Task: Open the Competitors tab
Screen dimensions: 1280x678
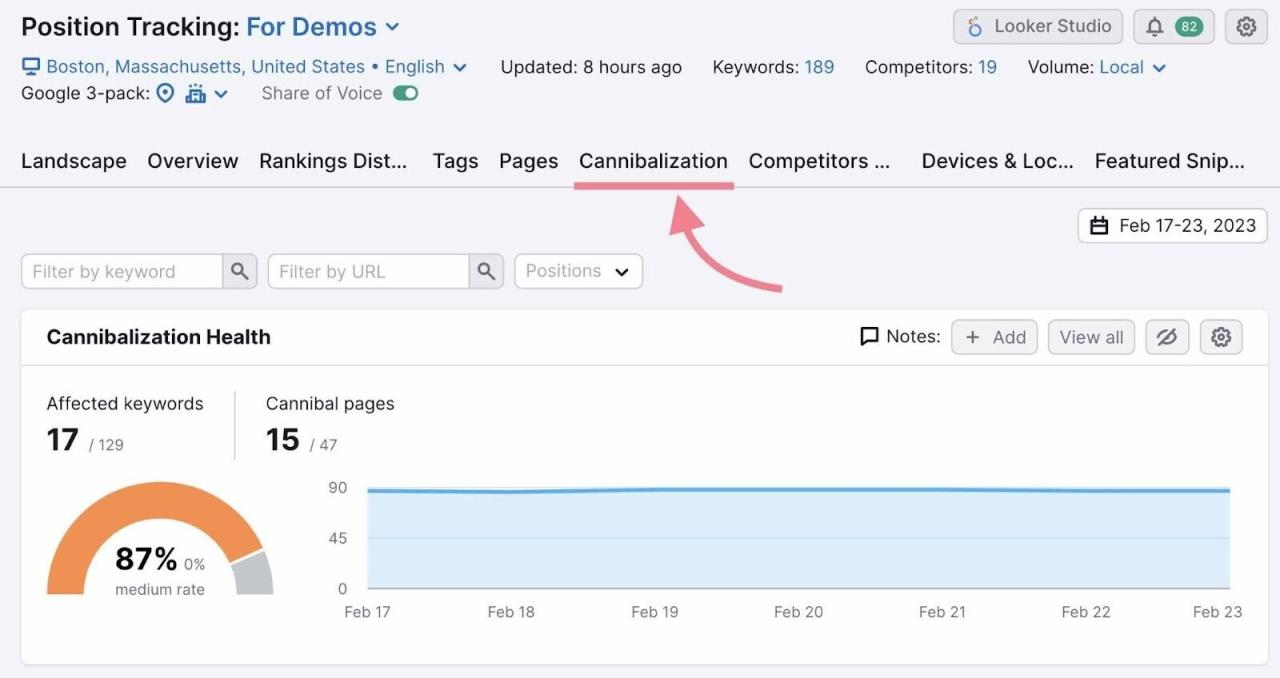Action: 820,161
